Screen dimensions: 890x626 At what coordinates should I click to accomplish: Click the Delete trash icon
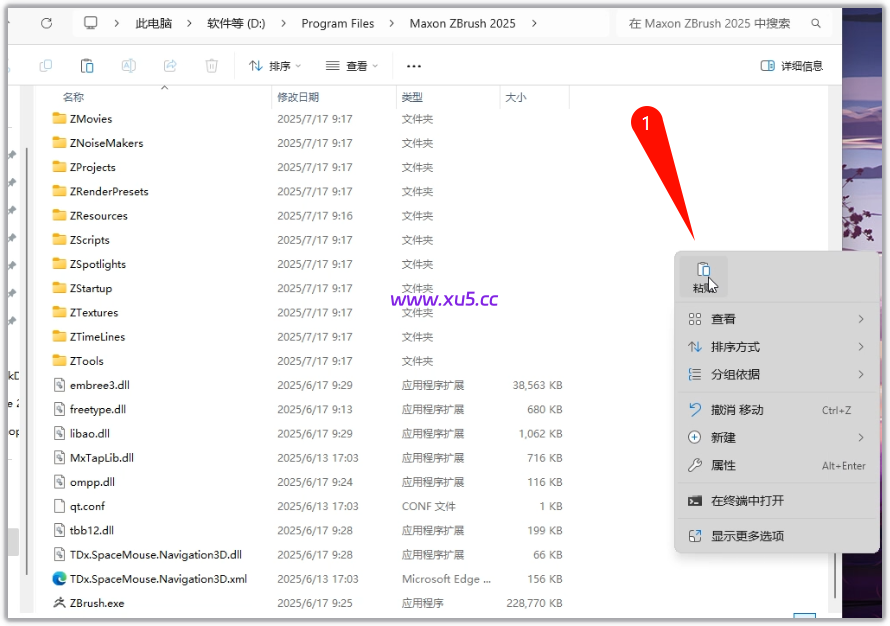coord(210,64)
